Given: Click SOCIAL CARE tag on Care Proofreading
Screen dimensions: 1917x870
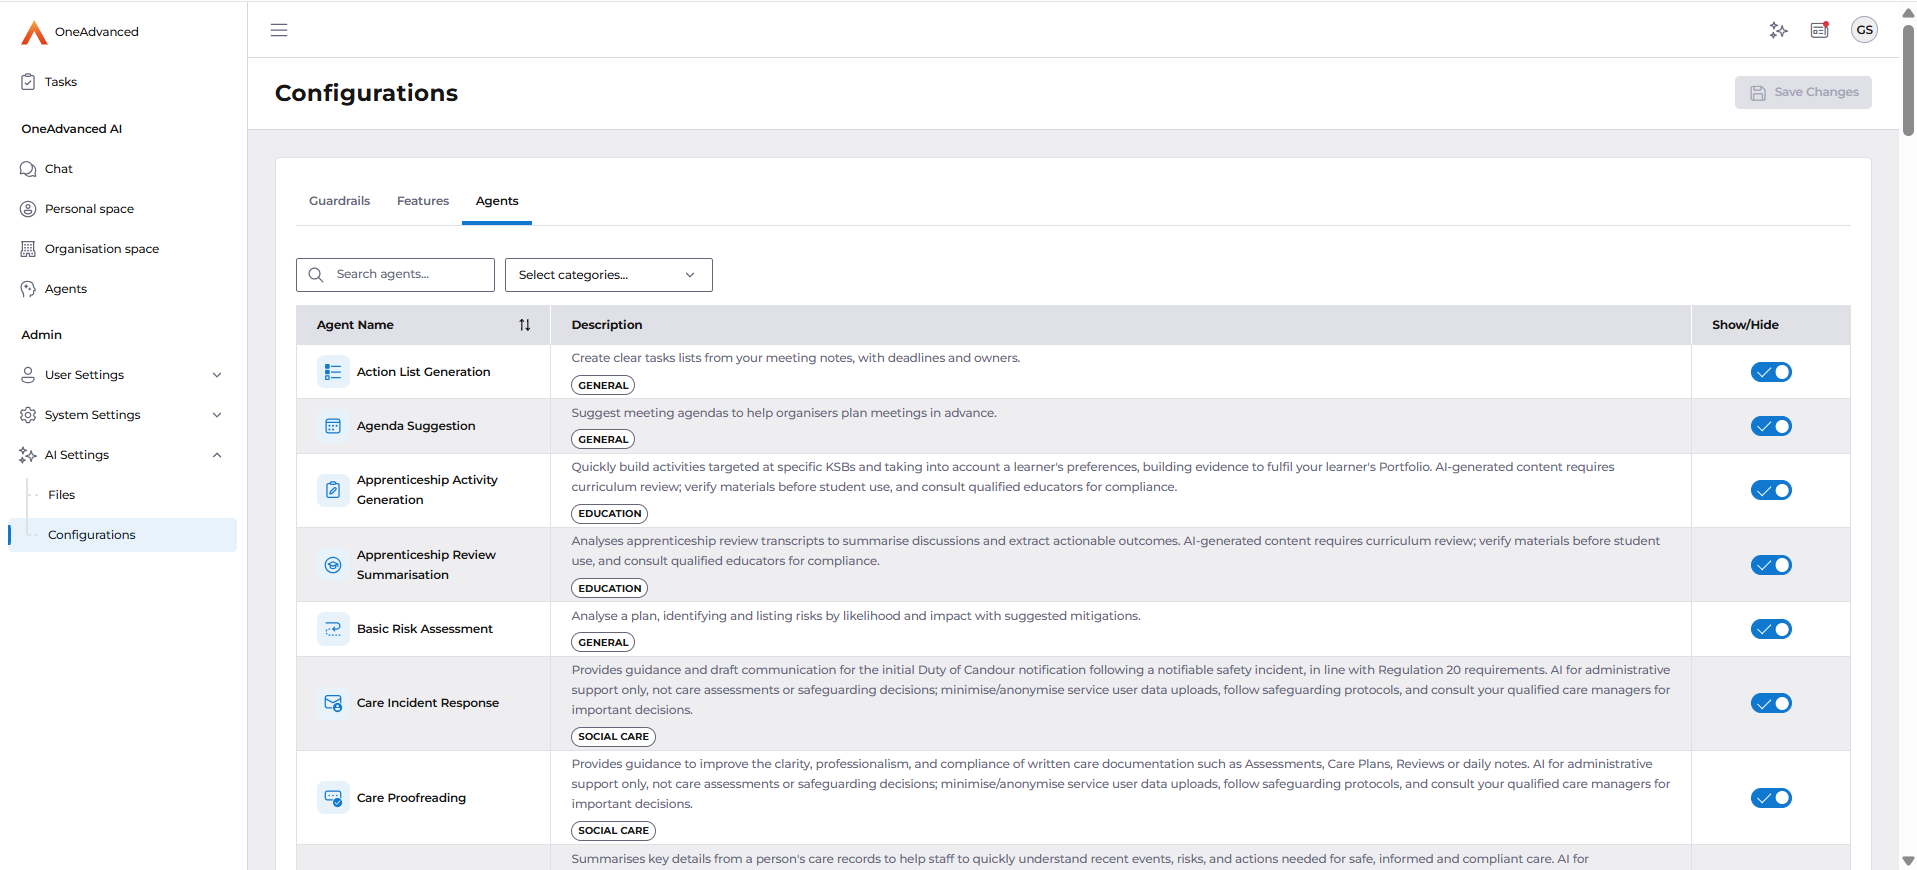Looking at the screenshot, I should (613, 831).
